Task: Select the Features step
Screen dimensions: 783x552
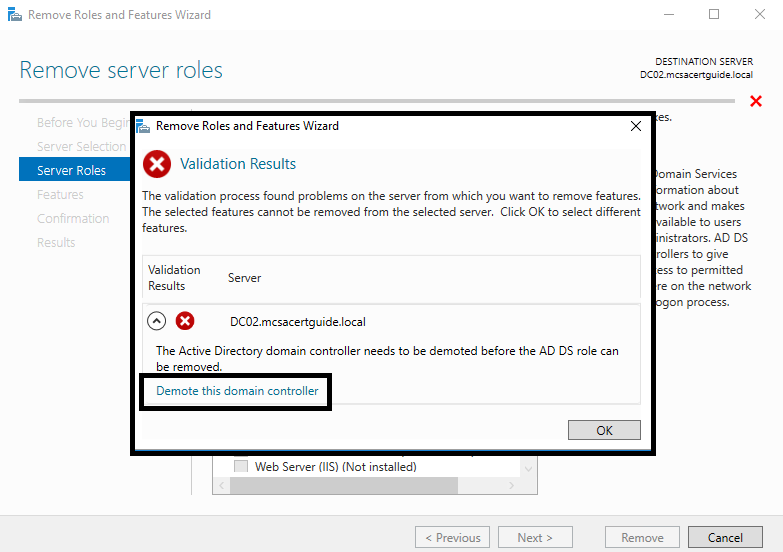Action: click(60, 194)
